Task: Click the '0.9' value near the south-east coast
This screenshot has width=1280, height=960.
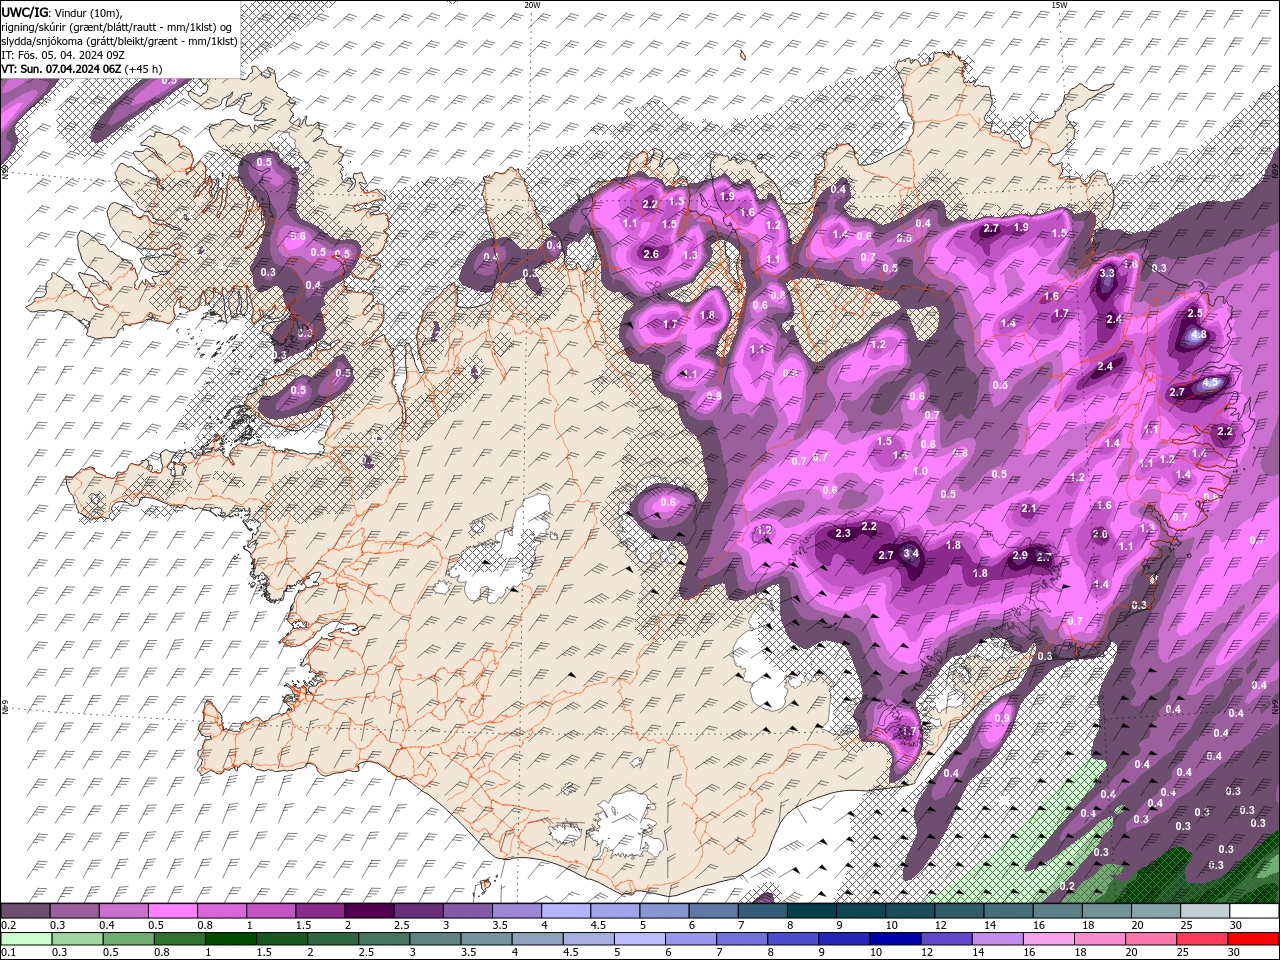Action: [1002, 718]
